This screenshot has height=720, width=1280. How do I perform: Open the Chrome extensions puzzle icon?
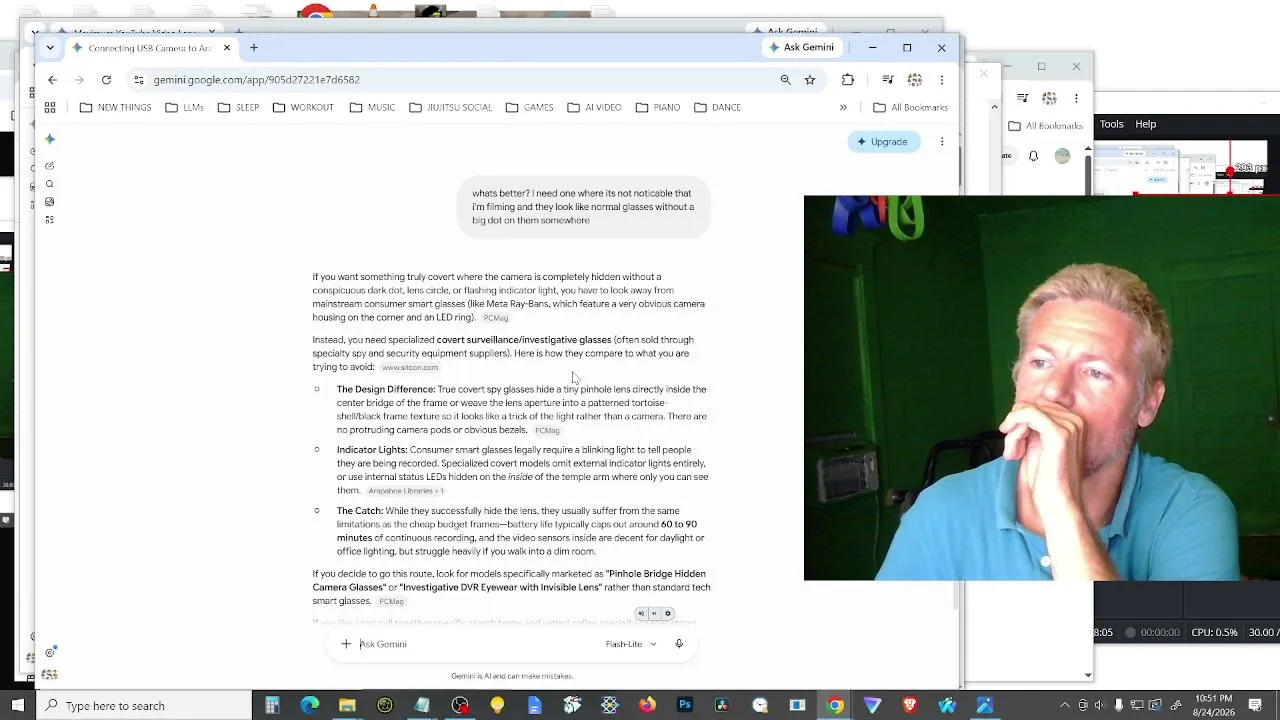(848, 80)
